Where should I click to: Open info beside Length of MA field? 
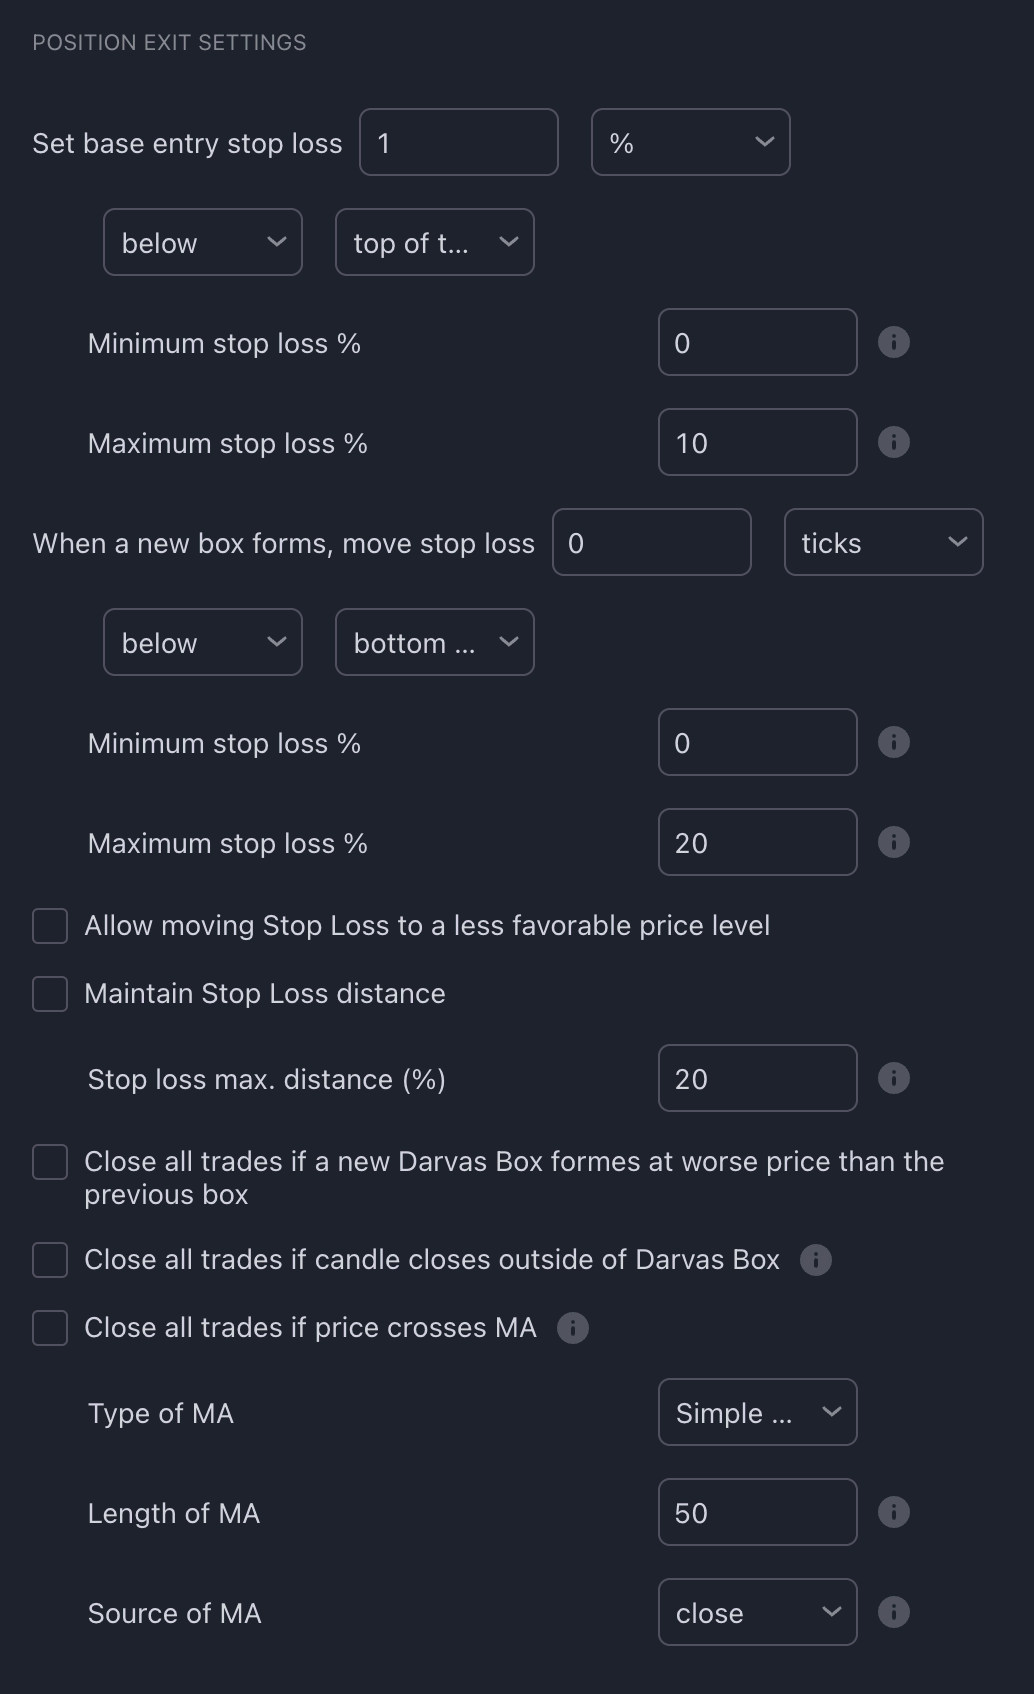[x=893, y=1512]
